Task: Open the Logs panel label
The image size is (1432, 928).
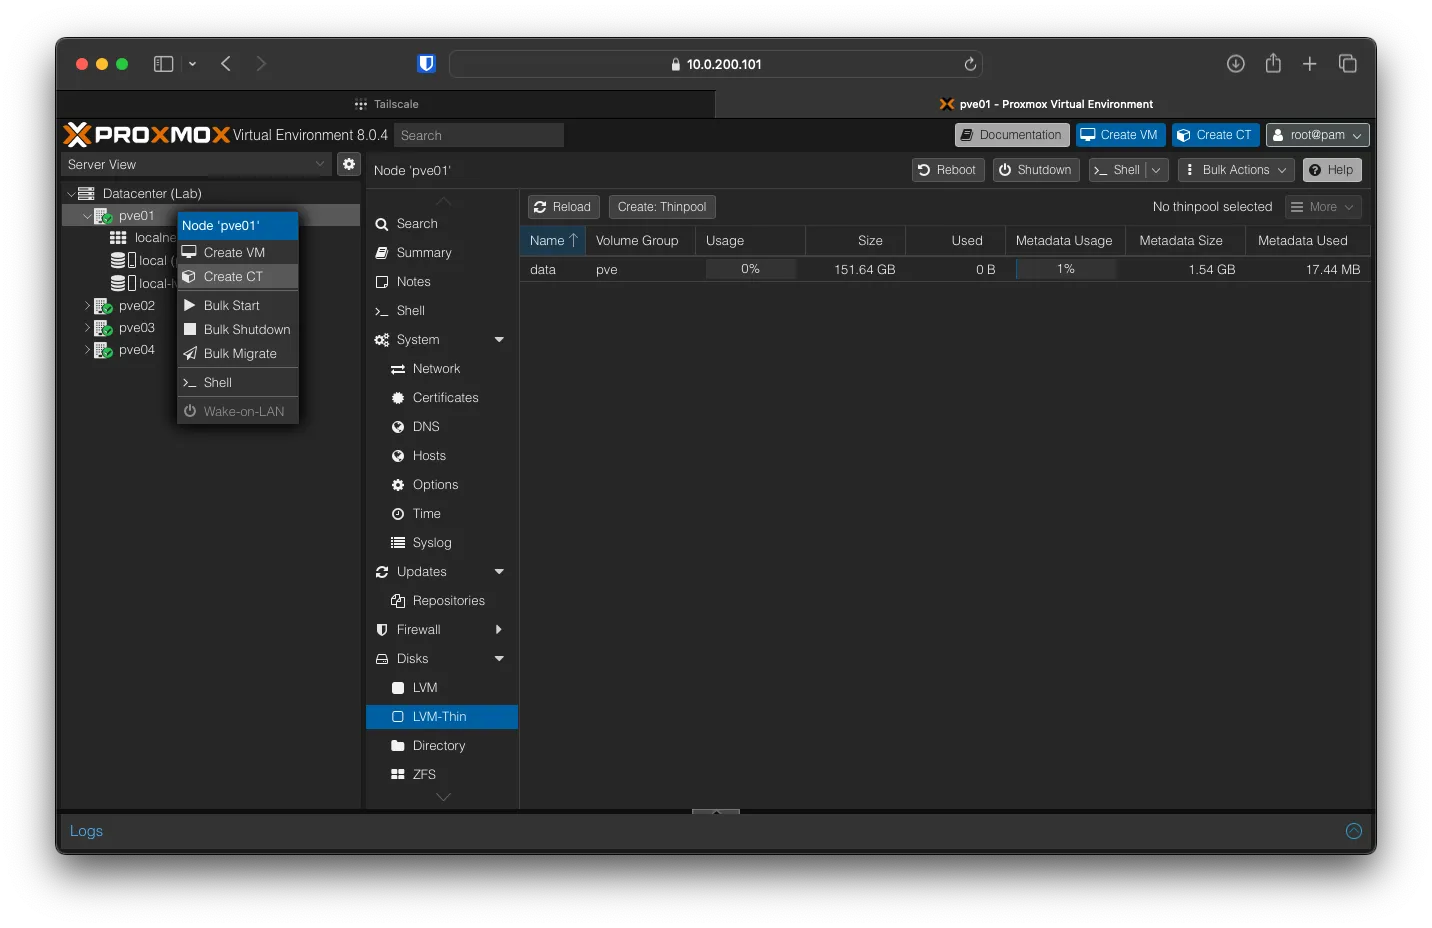Action: (86, 831)
